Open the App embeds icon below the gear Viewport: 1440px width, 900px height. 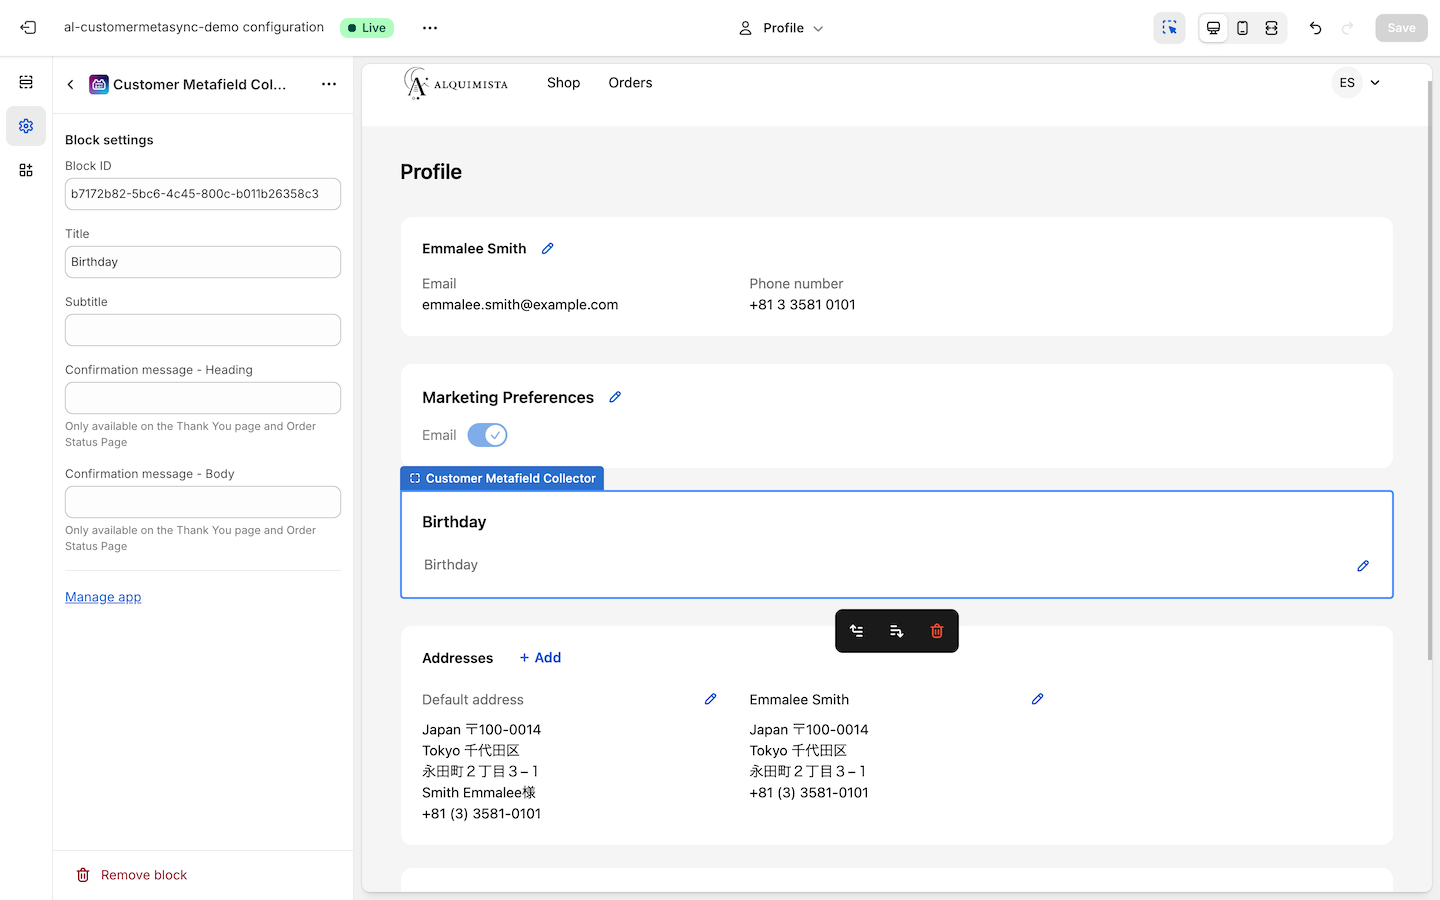pyautogui.click(x=26, y=169)
